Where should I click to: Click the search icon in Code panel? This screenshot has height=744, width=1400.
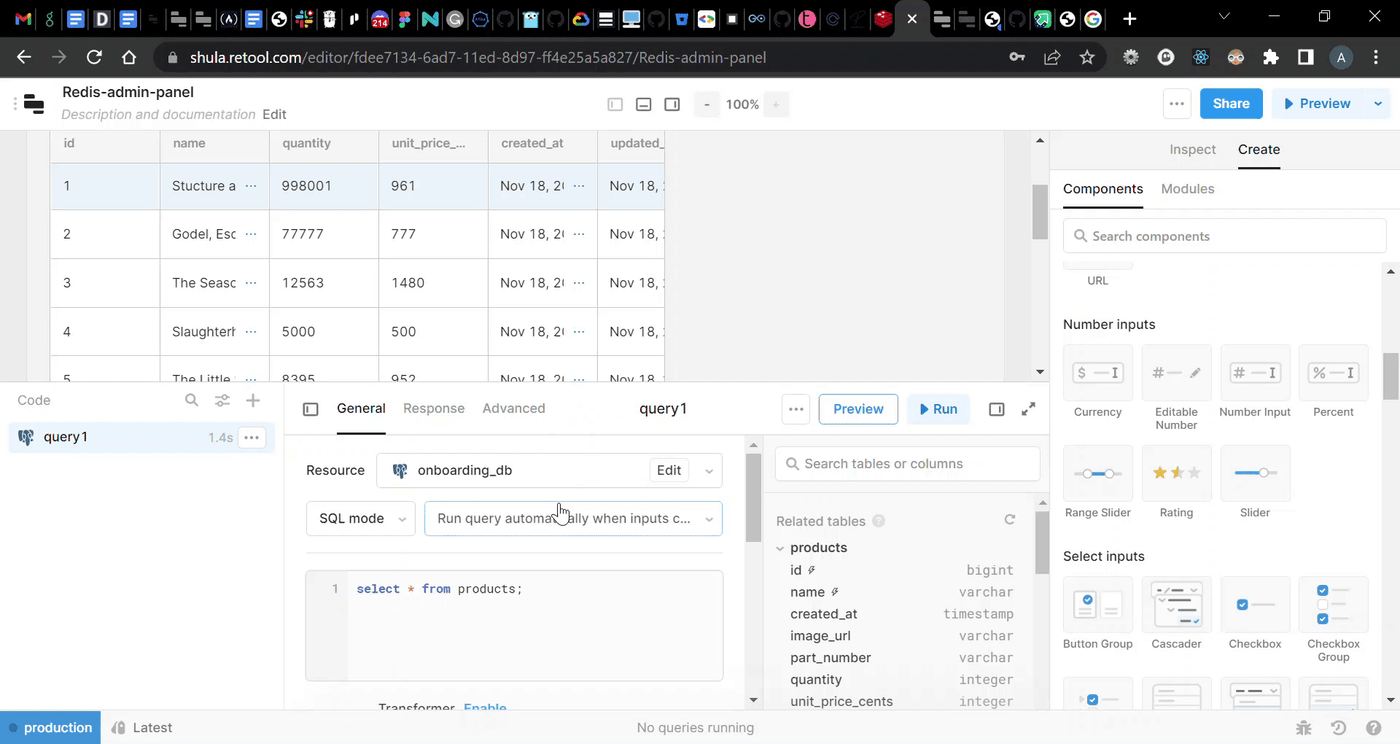[192, 400]
